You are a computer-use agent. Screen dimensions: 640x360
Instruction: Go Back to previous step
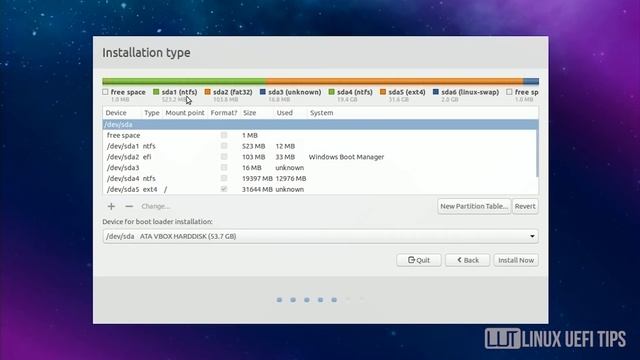coord(467,260)
